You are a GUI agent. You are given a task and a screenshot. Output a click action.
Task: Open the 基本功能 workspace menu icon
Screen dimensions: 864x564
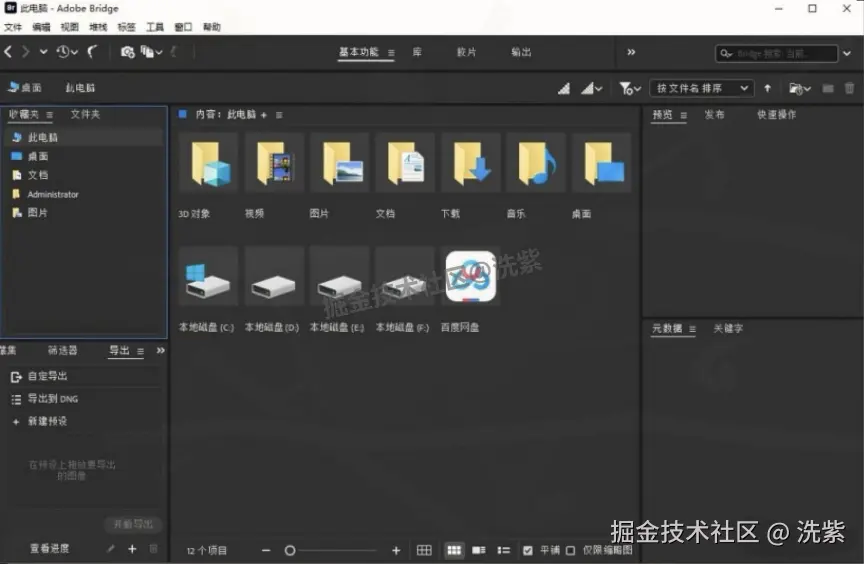point(391,52)
